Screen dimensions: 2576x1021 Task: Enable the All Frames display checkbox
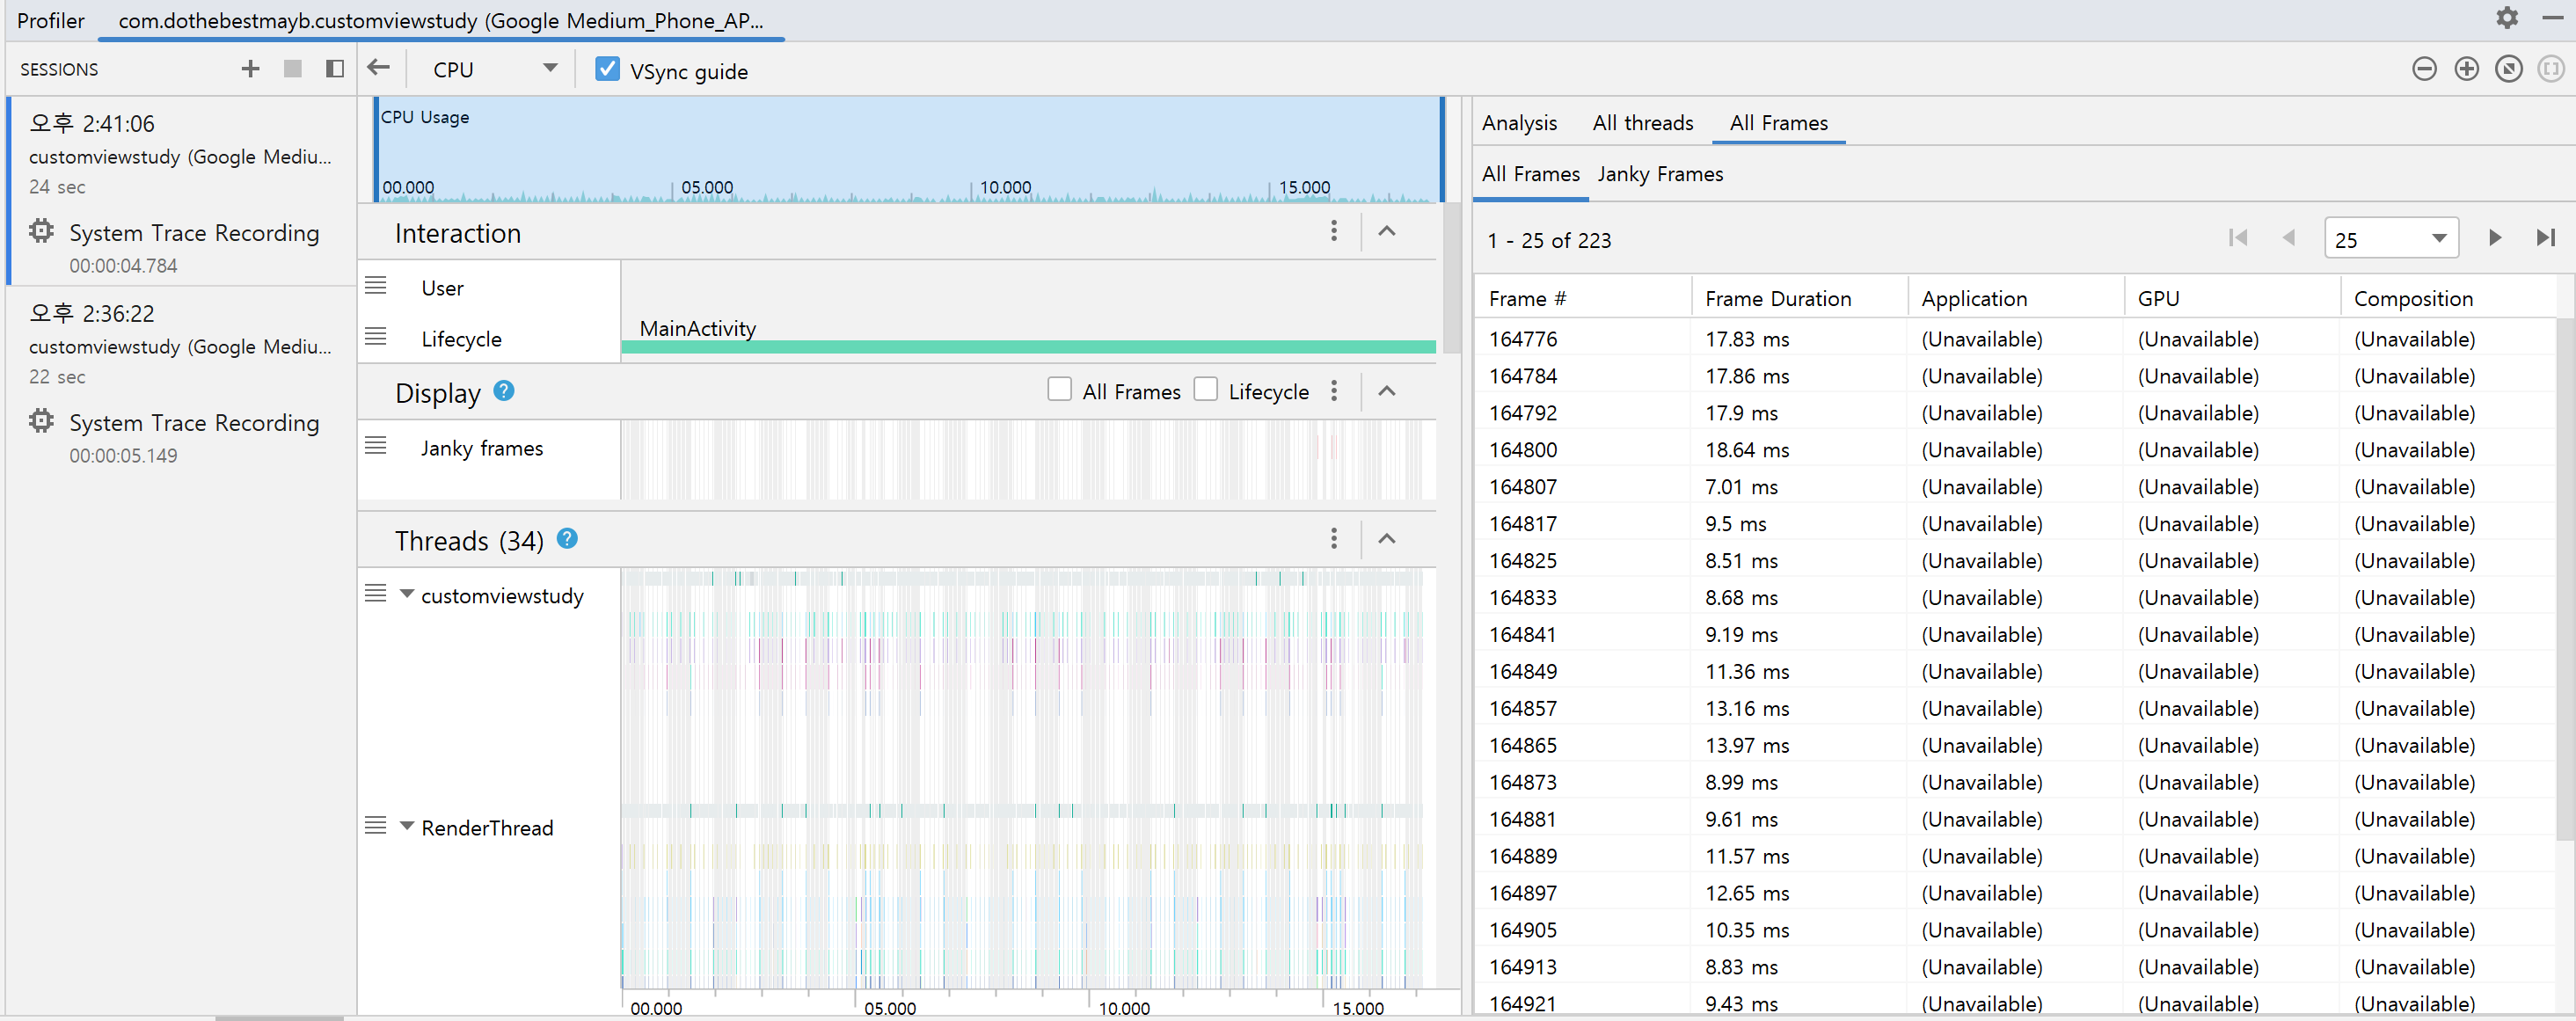pos(1059,390)
